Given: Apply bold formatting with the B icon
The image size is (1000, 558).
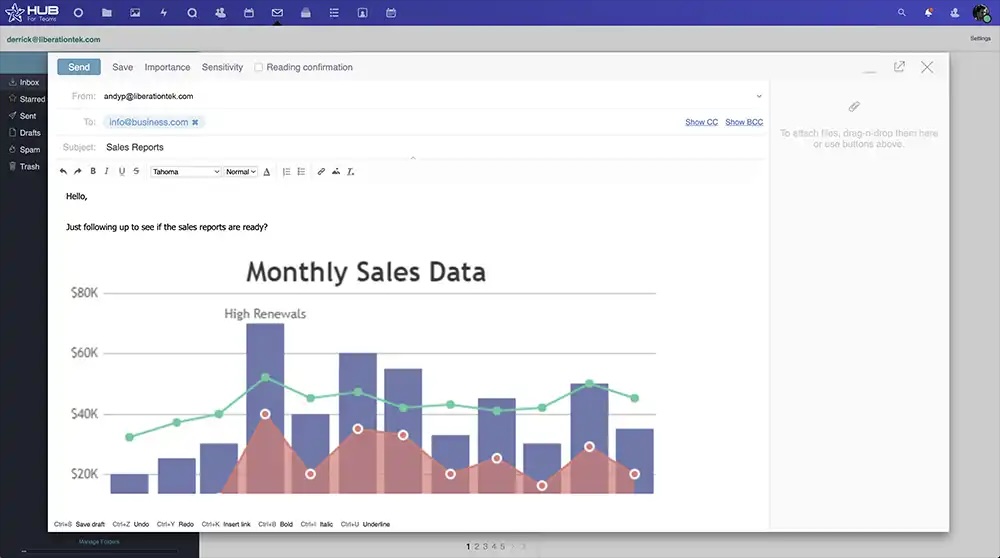Looking at the screenshot, I should [93, 172].
